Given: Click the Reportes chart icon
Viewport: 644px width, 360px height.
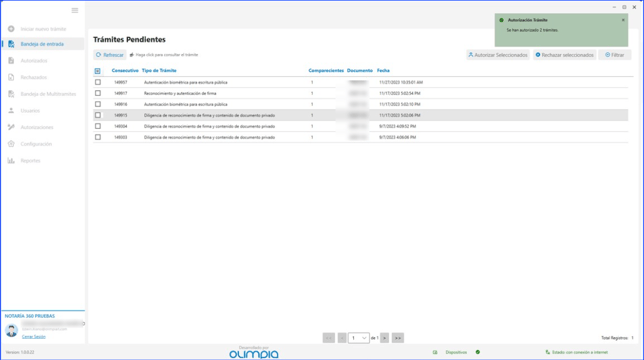Looking at the screenshot, I should pos(11,161).
